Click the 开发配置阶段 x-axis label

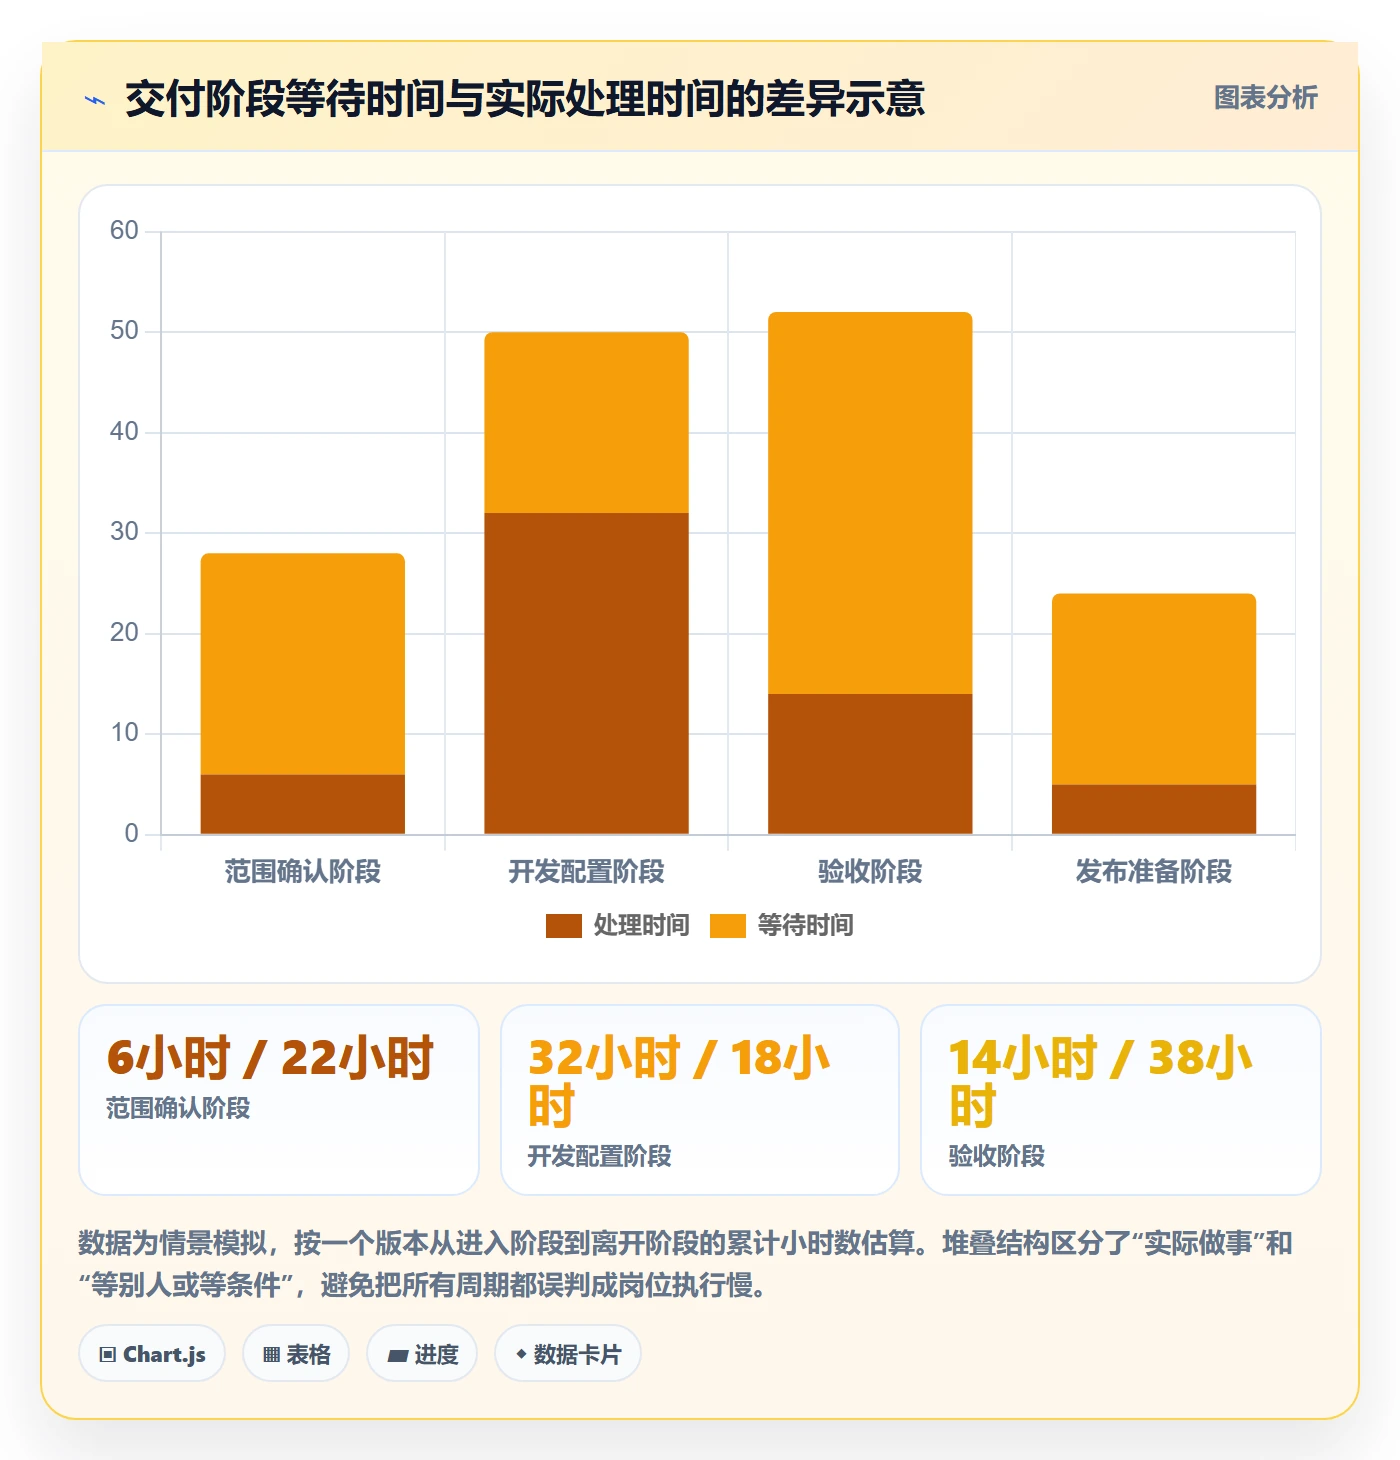coord(587,872)
